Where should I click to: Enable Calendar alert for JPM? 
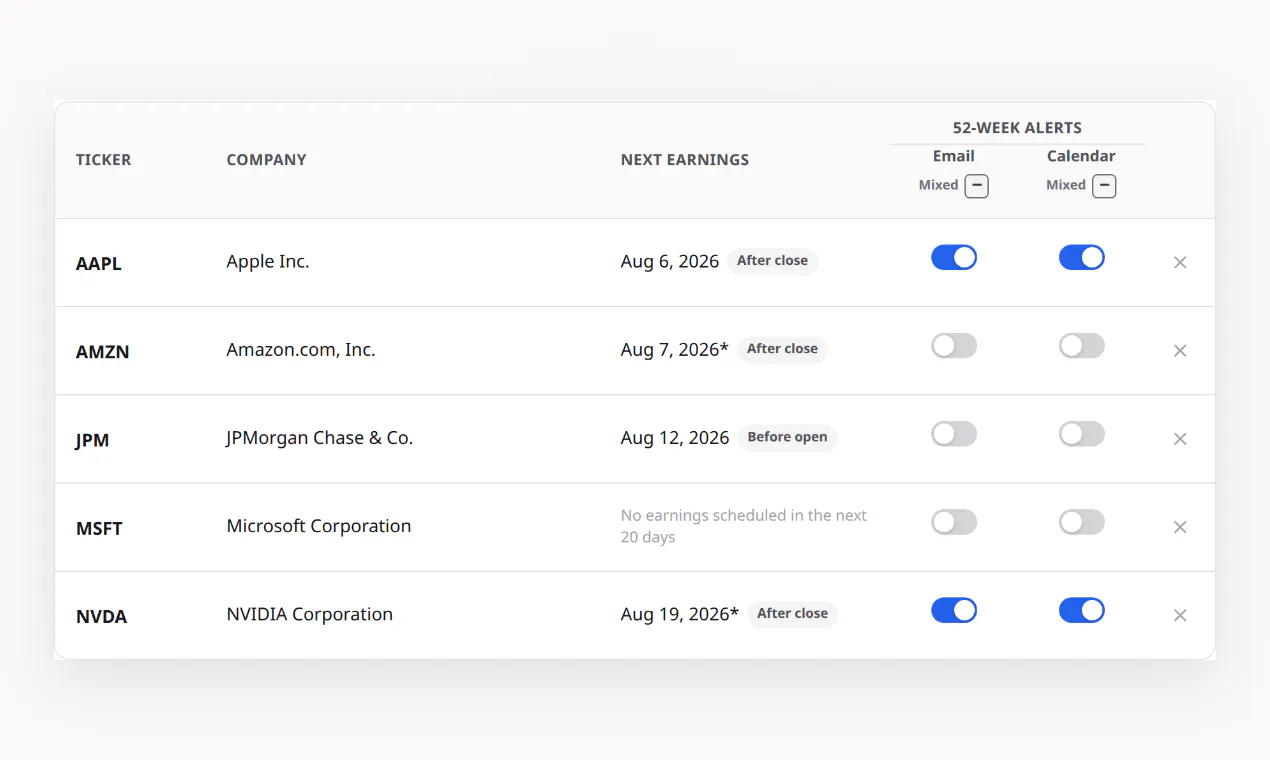(1082, 434)
